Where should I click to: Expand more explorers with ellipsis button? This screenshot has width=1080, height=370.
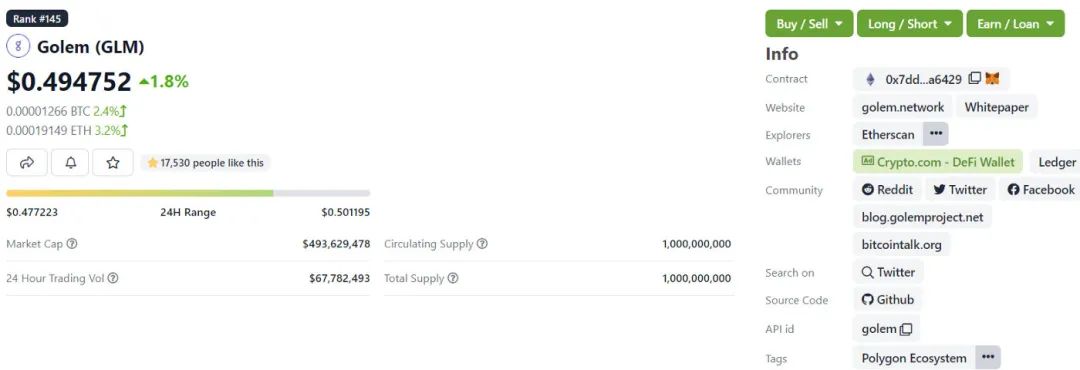pos(935,134)
